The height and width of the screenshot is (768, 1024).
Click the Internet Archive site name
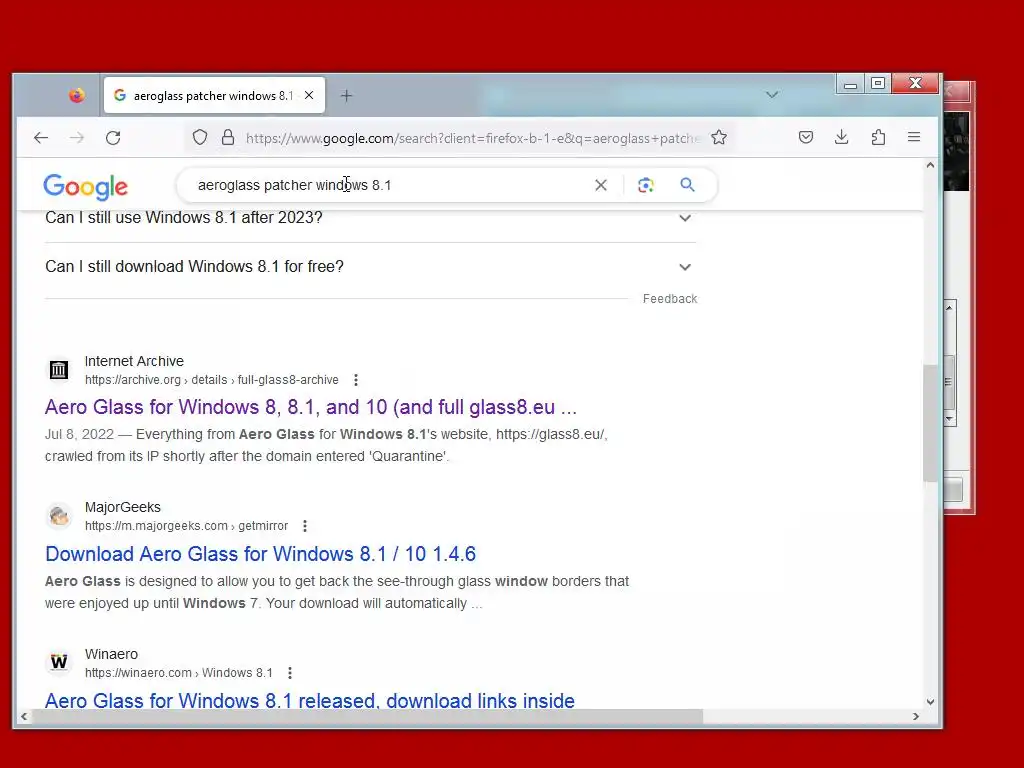click(x=134, y=361)
